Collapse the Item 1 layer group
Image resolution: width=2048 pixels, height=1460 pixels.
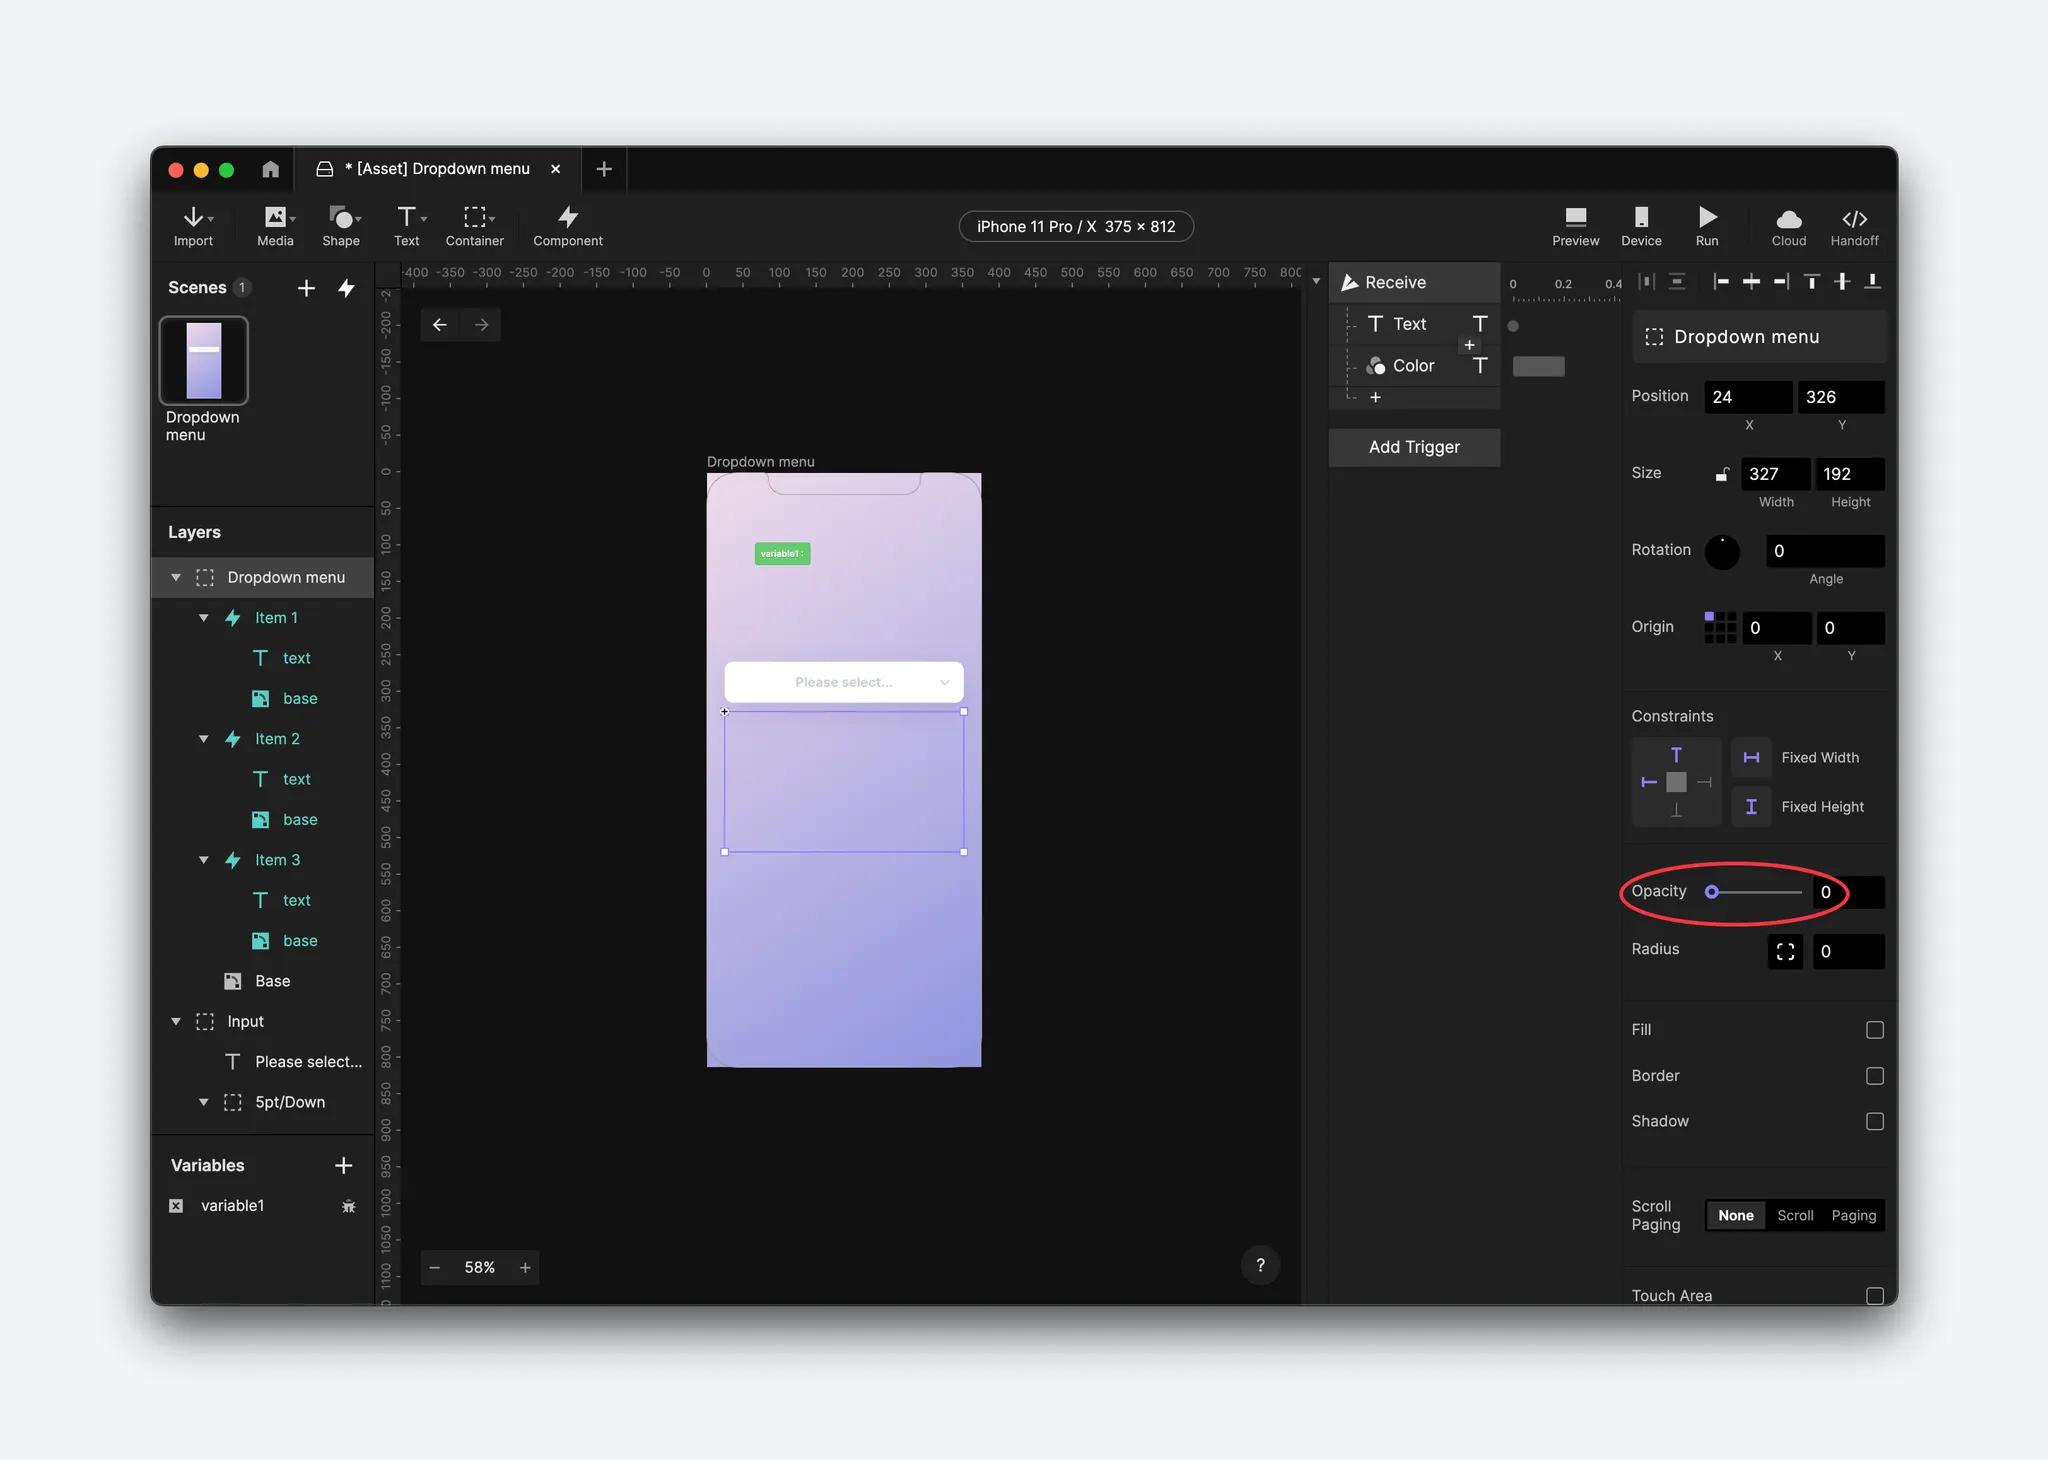click(x=204, y=618)
